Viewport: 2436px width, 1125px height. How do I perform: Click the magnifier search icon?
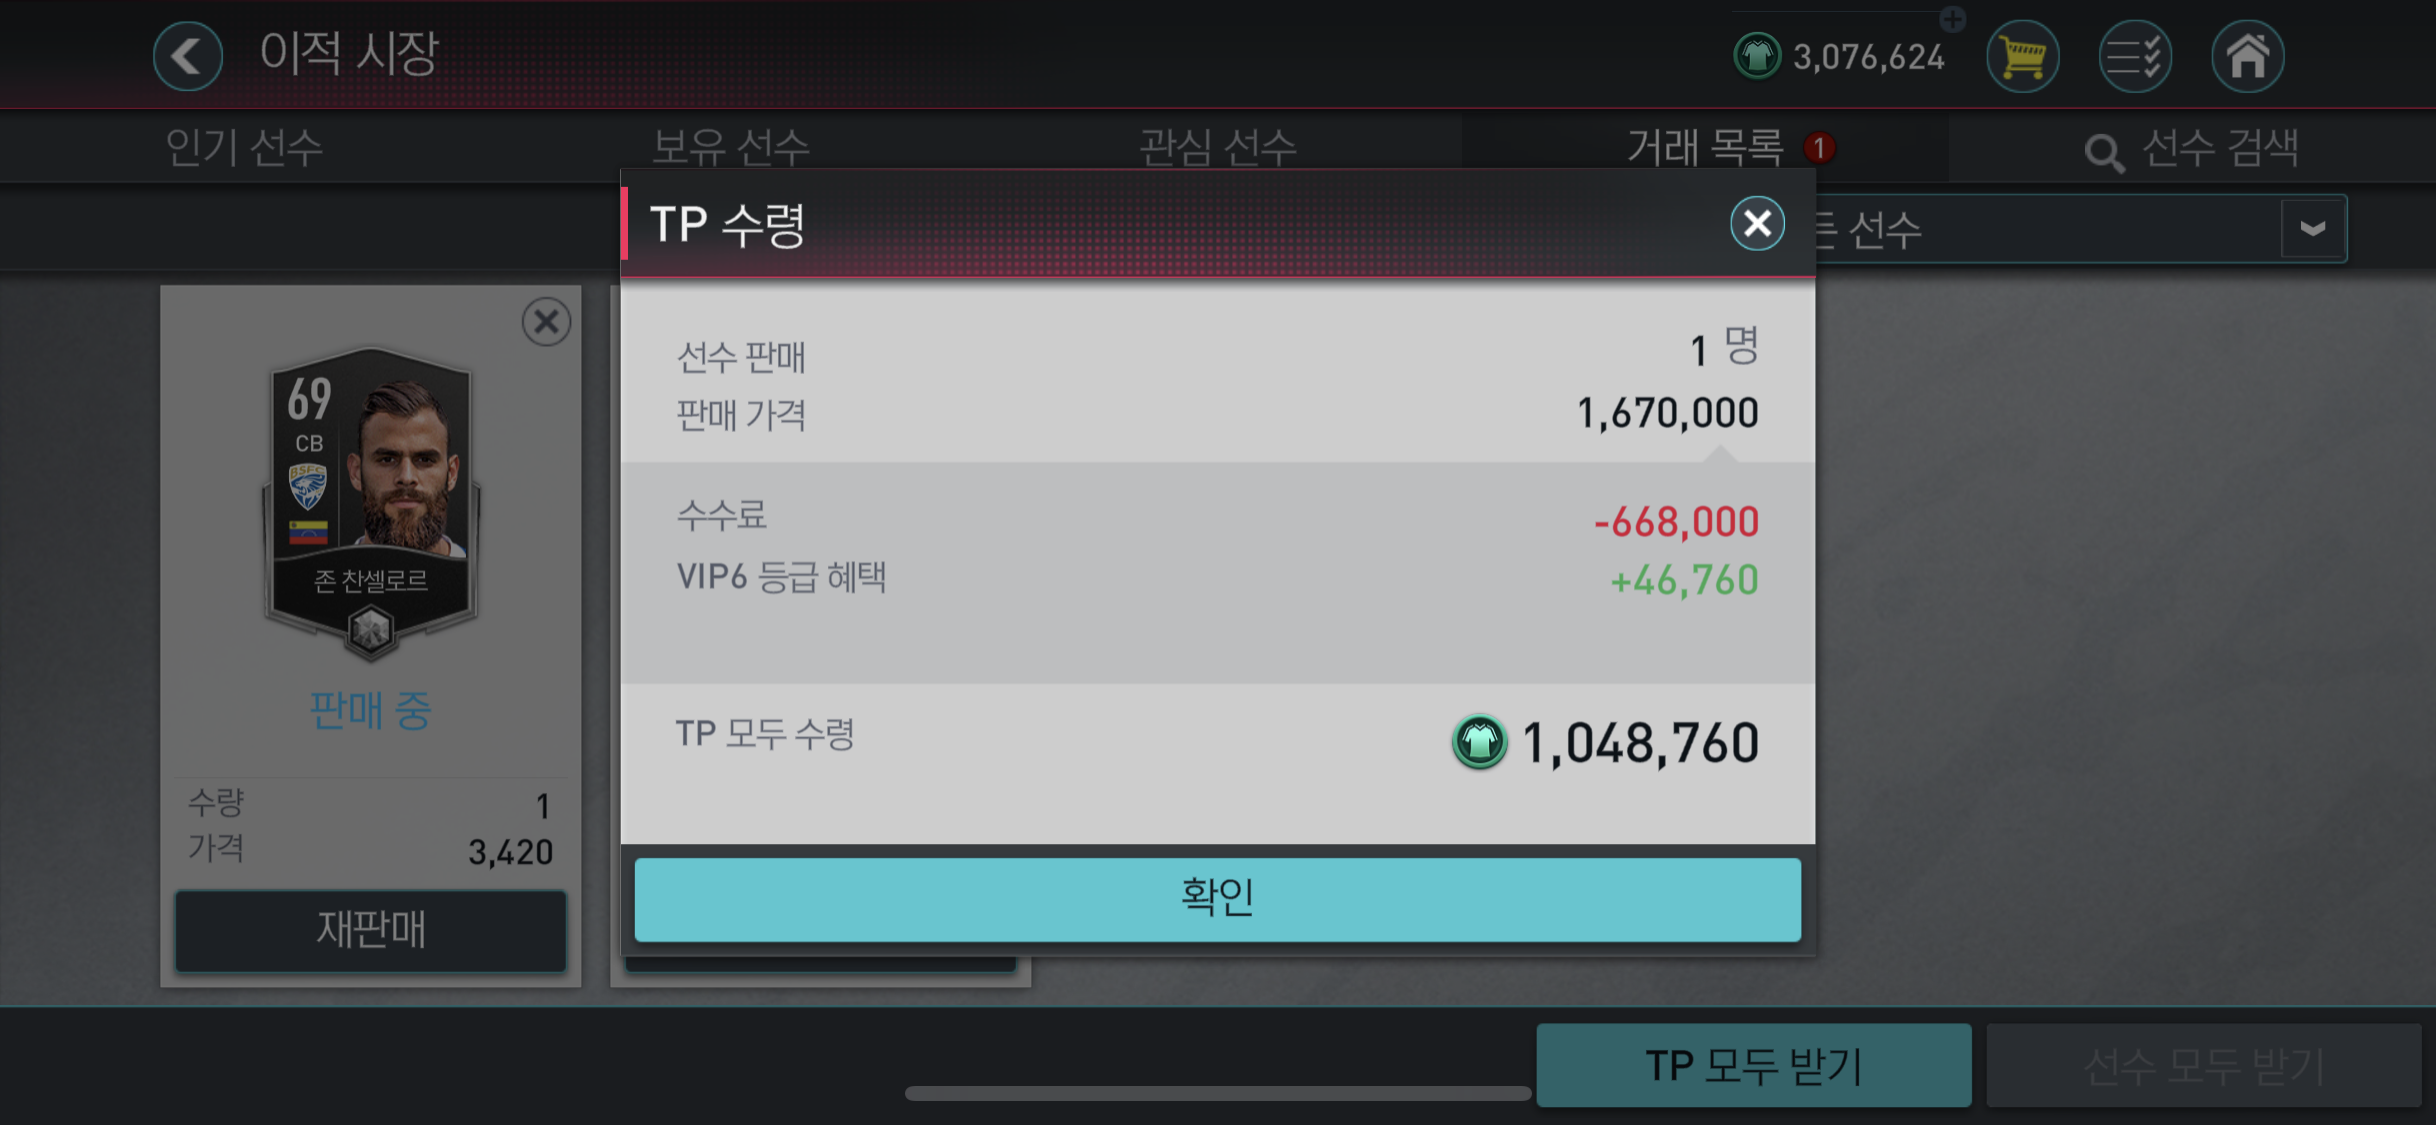2104,153
